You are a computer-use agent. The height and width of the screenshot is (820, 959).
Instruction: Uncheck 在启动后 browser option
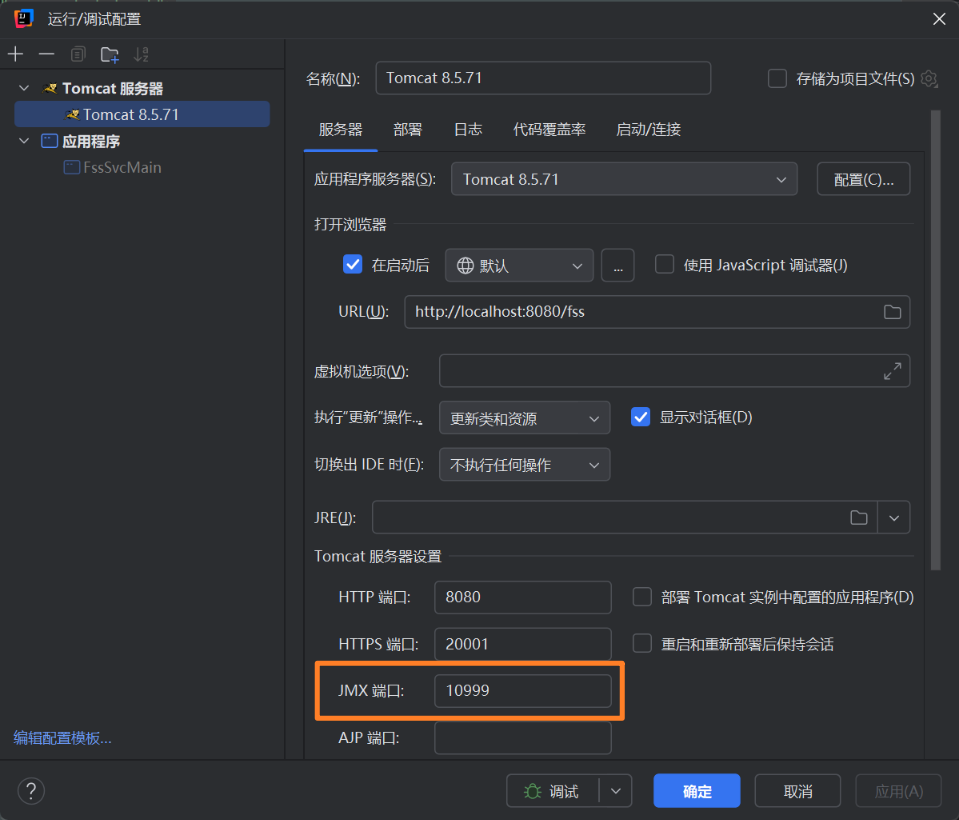click(352, 264)
